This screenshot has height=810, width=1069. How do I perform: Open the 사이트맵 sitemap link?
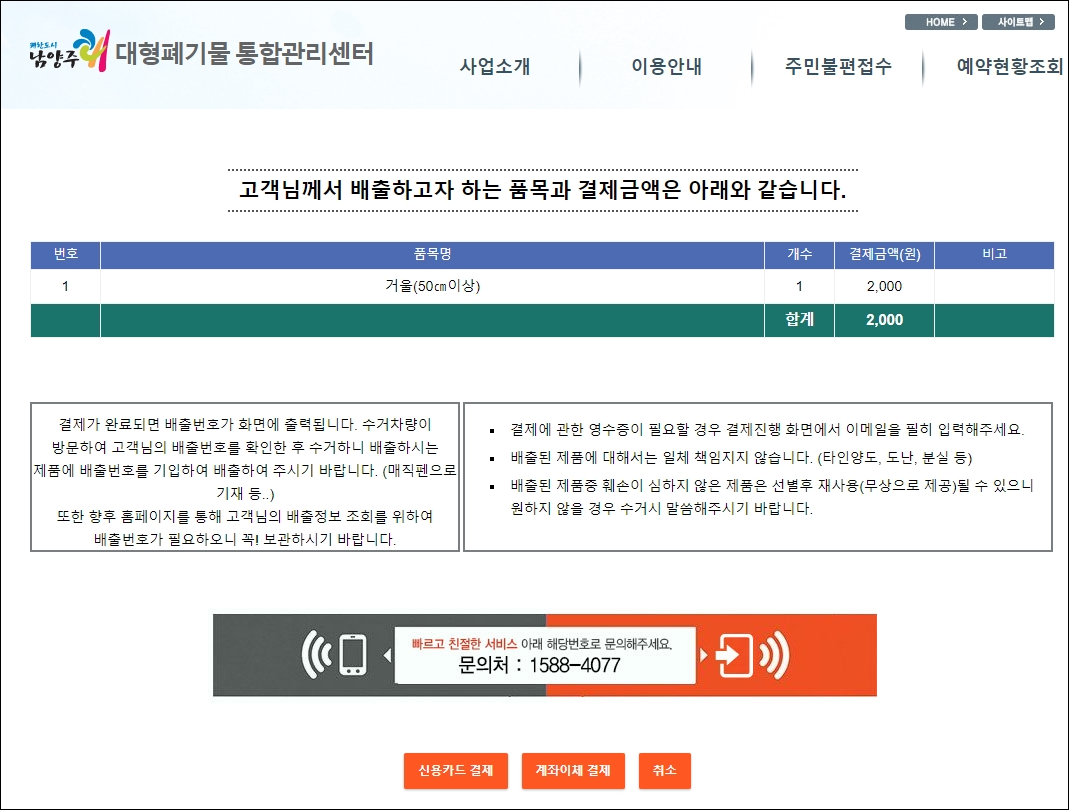[1019, 22]
